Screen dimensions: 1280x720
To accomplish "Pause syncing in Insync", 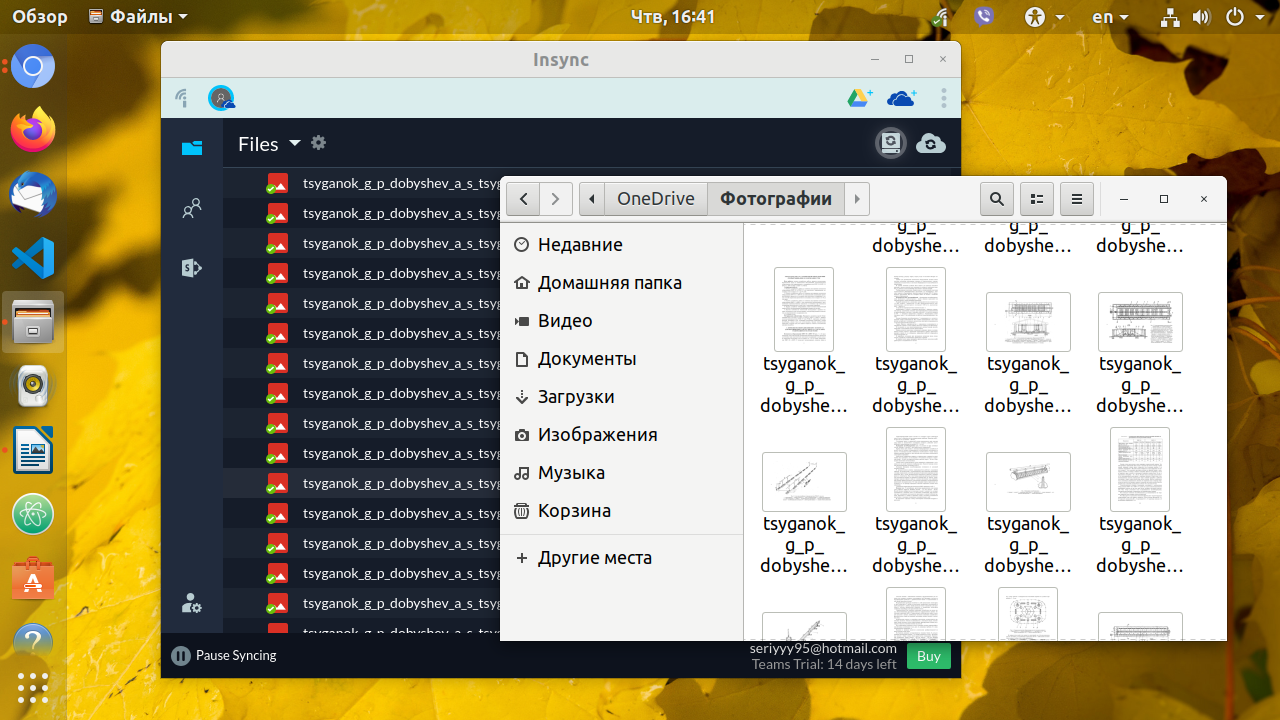I will pyautogui.click(x=224, y=656).
